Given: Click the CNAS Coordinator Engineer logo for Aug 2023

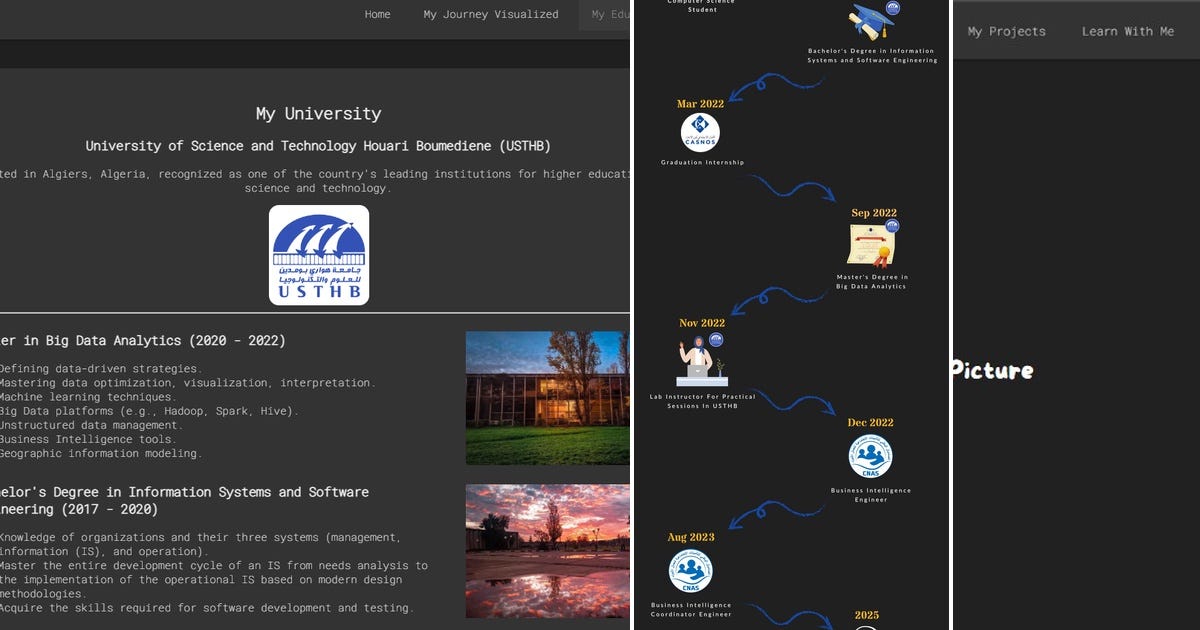Looking at the screenshot, I should point(691,569).
